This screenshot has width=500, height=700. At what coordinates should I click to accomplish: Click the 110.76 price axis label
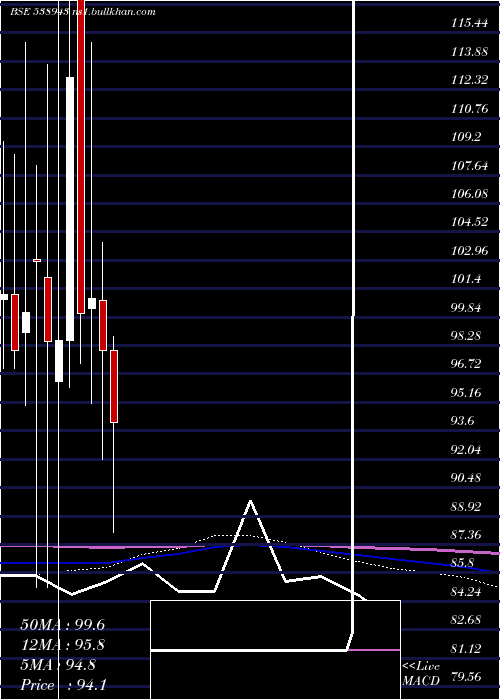[469, 108]
